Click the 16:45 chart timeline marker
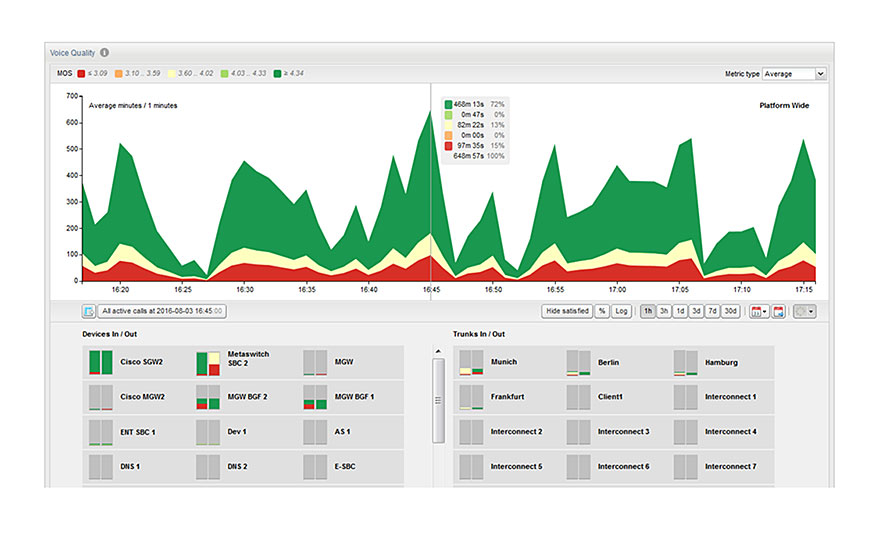The height and width of the screenshot is (533, 880). [x=431, y=191]
